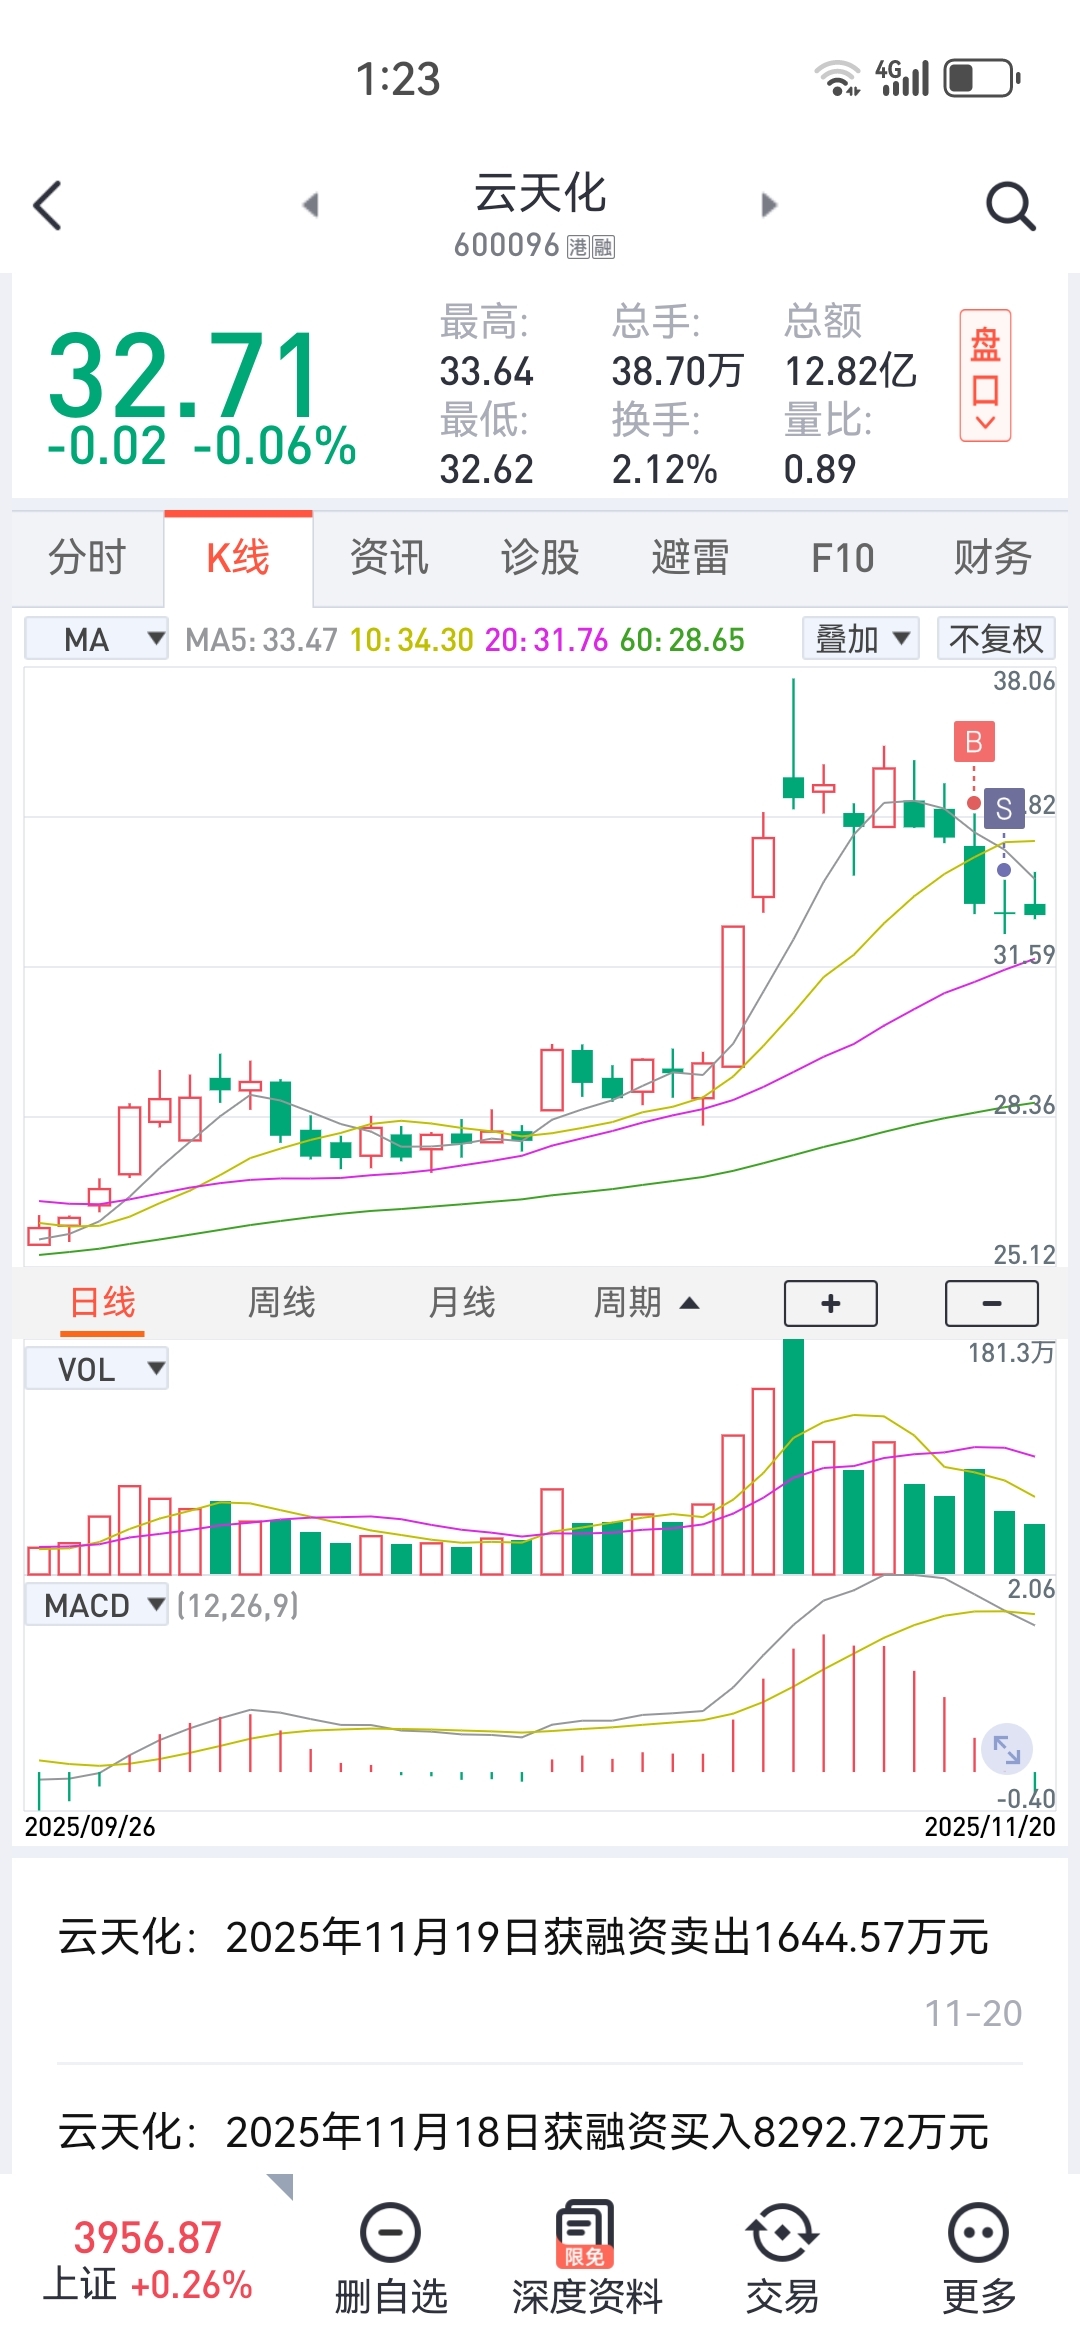Viewport: 1080px width, 2340px height.
Task: Tap the battery status icon
Action: coord(982,78)
